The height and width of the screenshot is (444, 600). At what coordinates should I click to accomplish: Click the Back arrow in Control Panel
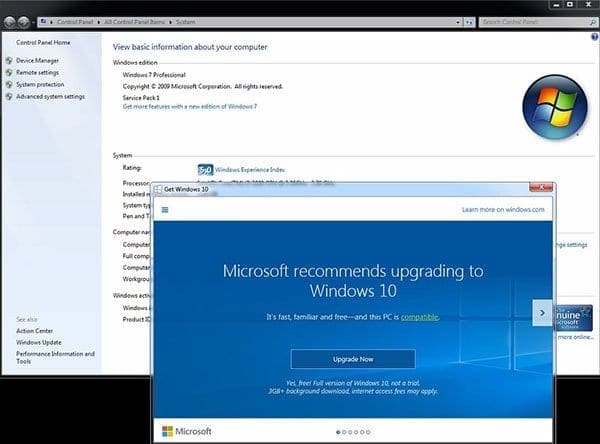(10, 20)
